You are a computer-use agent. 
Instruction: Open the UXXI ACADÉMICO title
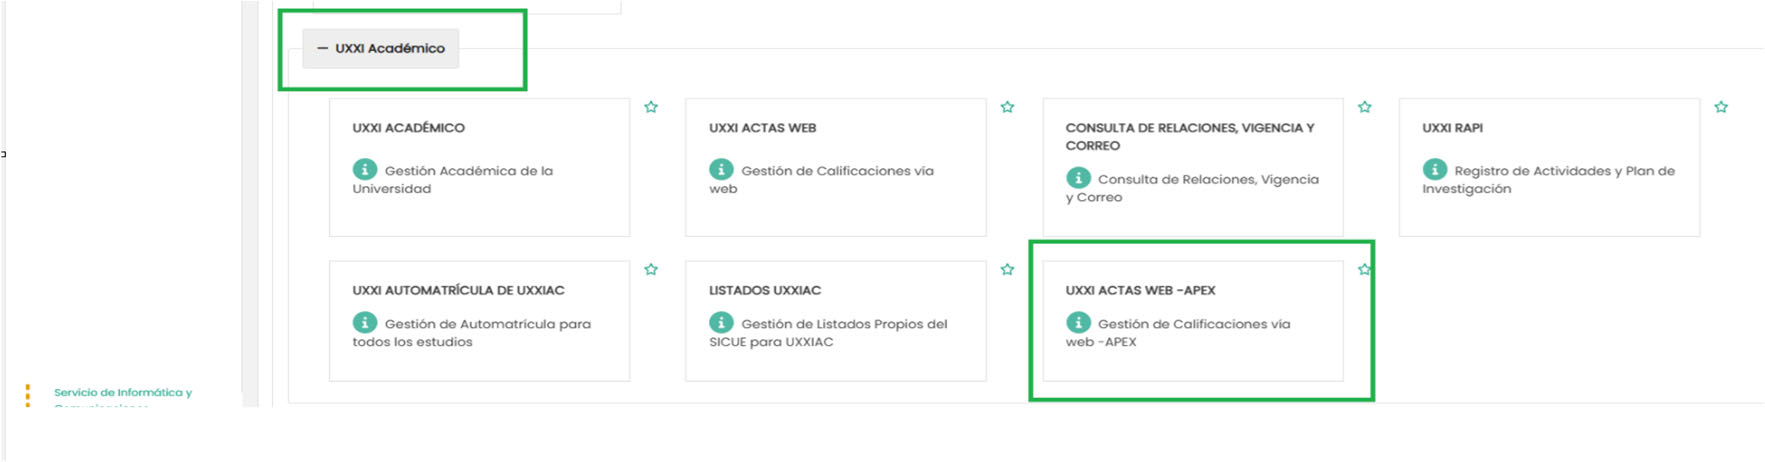point(408,128)
